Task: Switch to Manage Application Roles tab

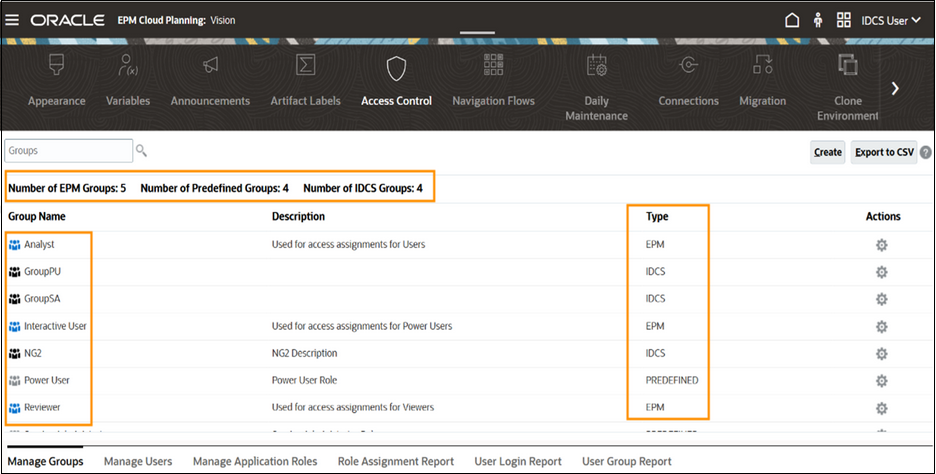Action: tap(255, 461)
